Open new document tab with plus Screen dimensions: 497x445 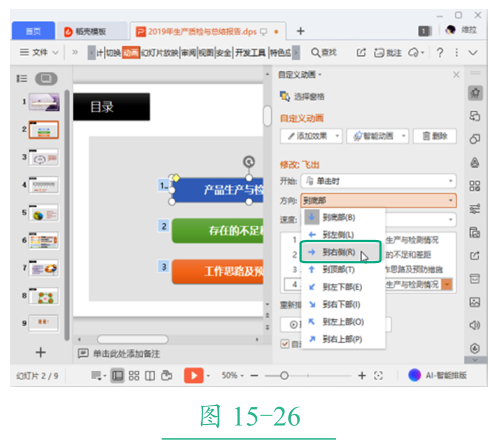(x=300, y=31)
